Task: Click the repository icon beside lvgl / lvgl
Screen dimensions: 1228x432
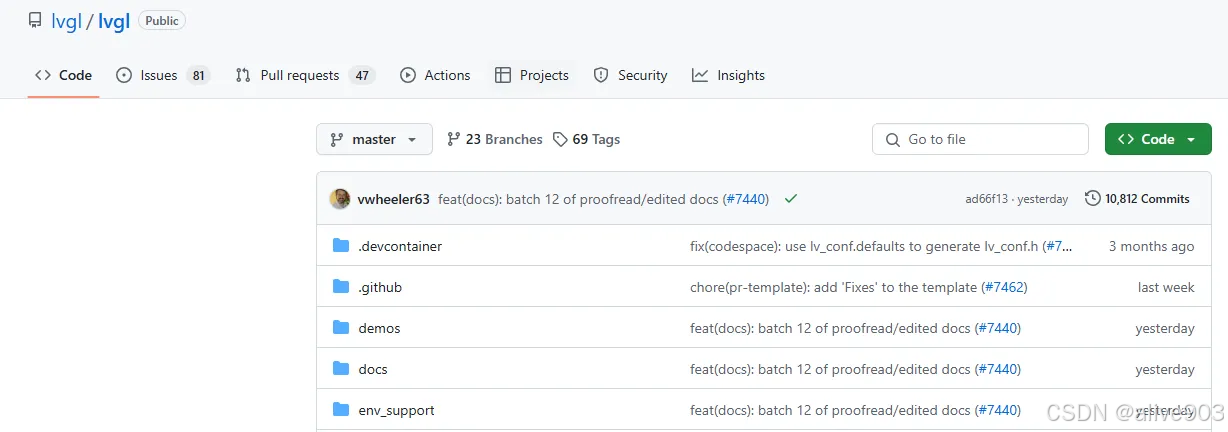Action: pos(35,21)
